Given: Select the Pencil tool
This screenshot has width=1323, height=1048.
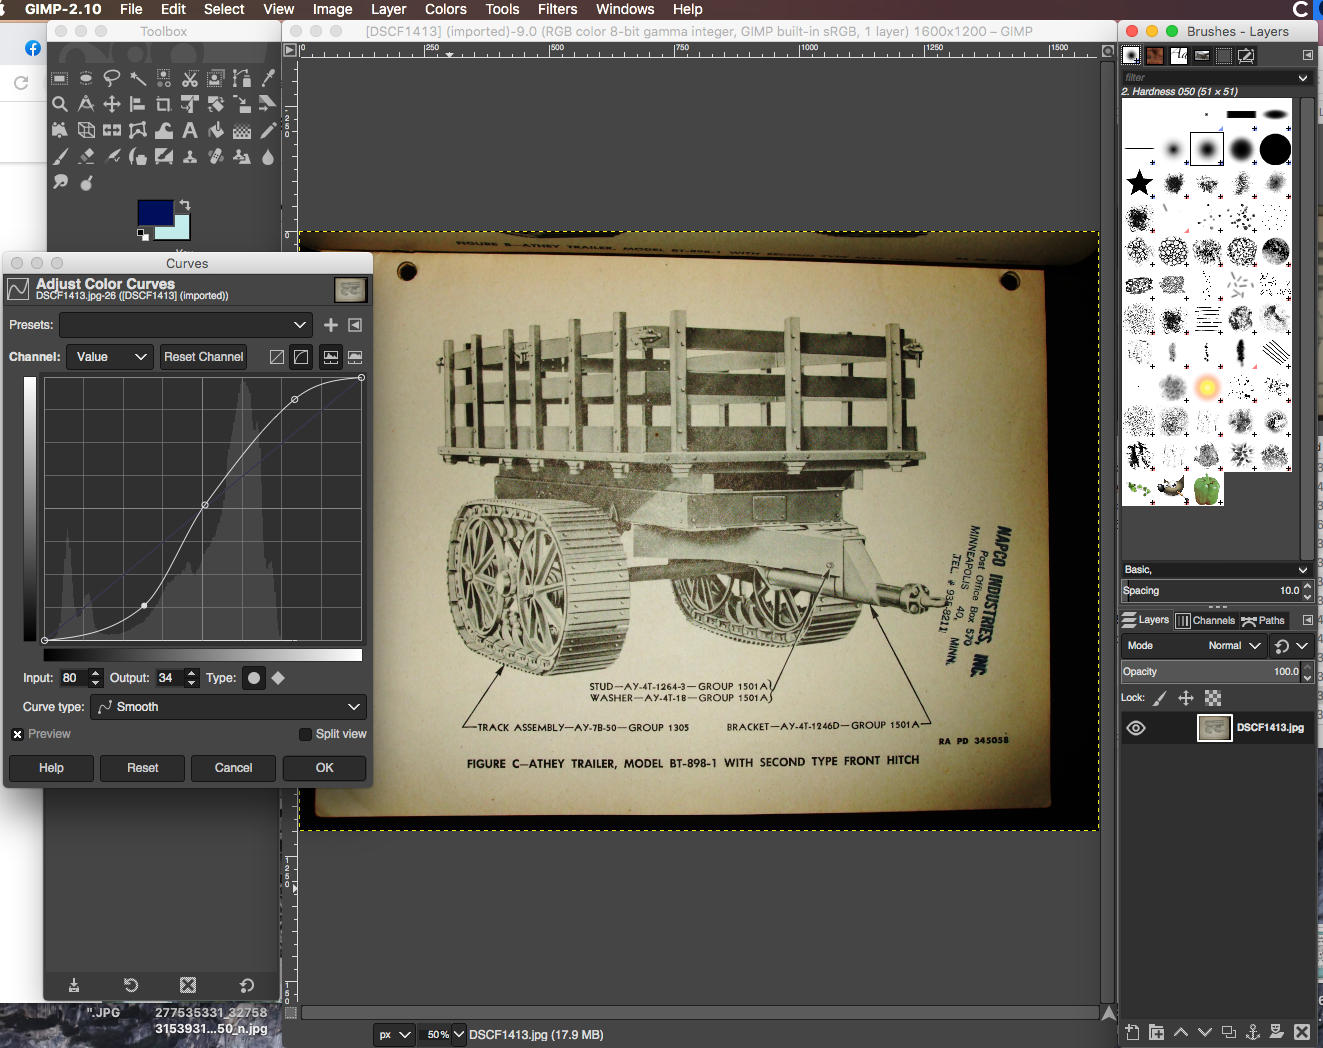Looking at the screenshot, I should coord(268,130).
